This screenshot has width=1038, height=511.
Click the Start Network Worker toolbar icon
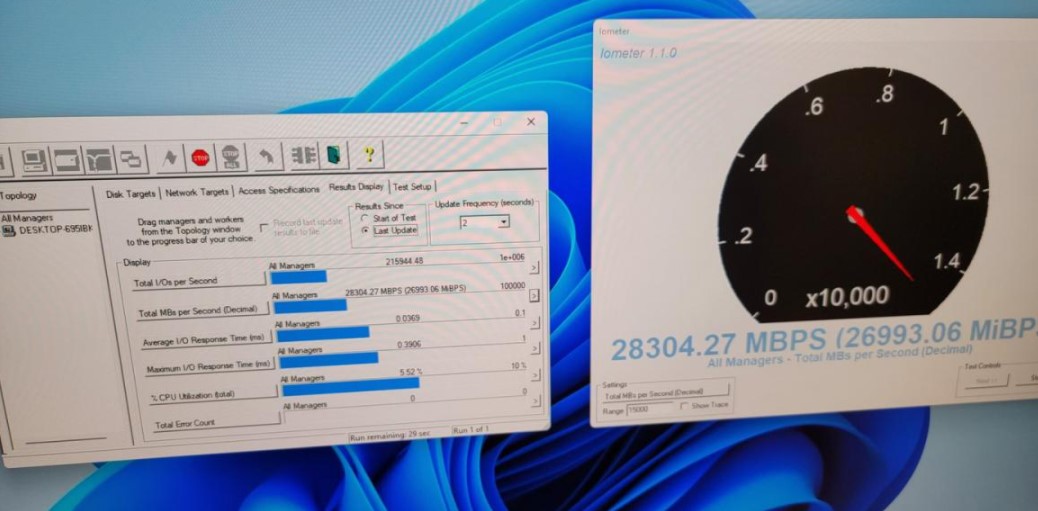coord(99,159)
